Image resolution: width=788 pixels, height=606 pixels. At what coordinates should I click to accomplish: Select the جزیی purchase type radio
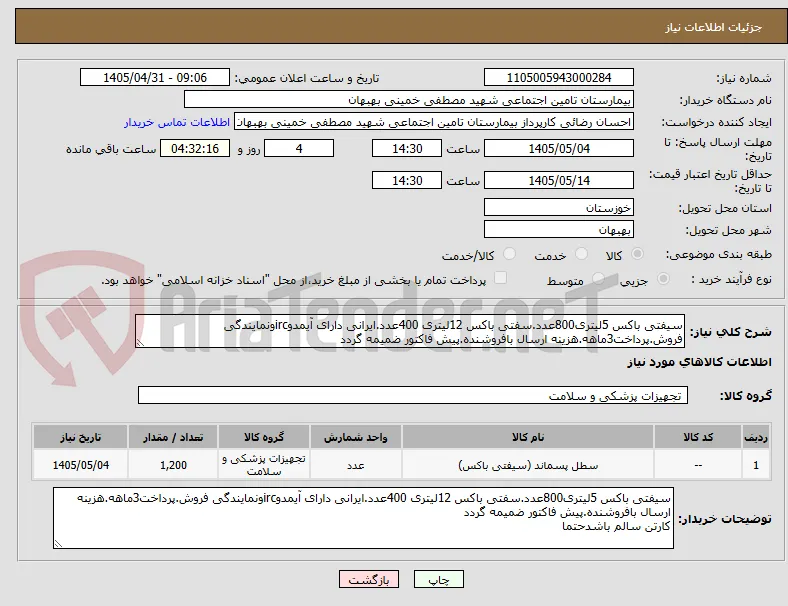pos(663,278)
